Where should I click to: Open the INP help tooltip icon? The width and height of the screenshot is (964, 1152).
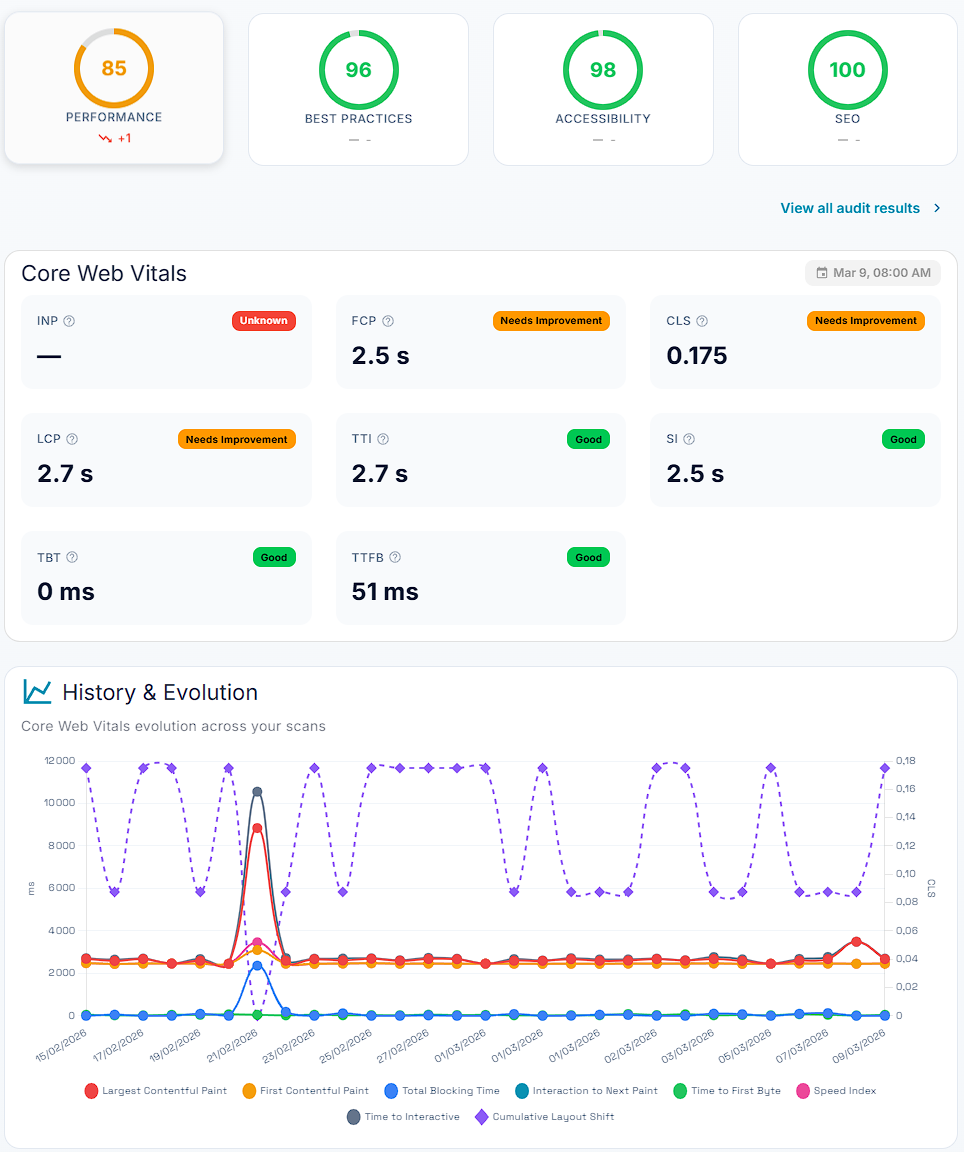(67, 321)
